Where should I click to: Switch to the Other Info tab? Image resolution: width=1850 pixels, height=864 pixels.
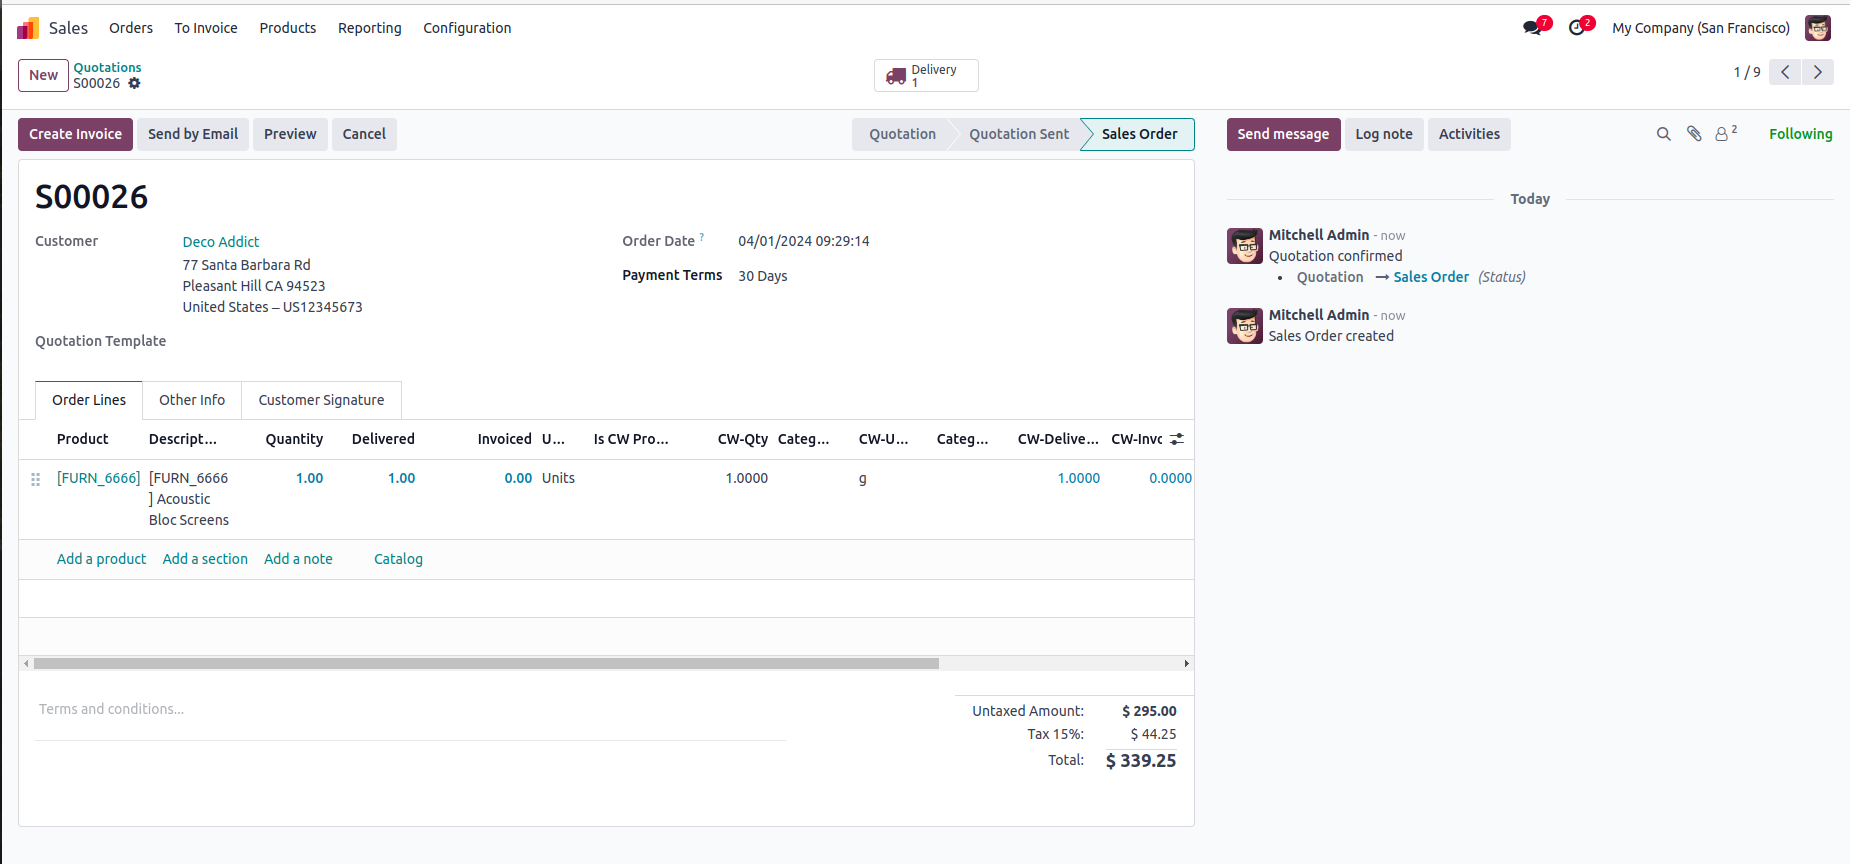pyautogui.click(x=192, y=400)
